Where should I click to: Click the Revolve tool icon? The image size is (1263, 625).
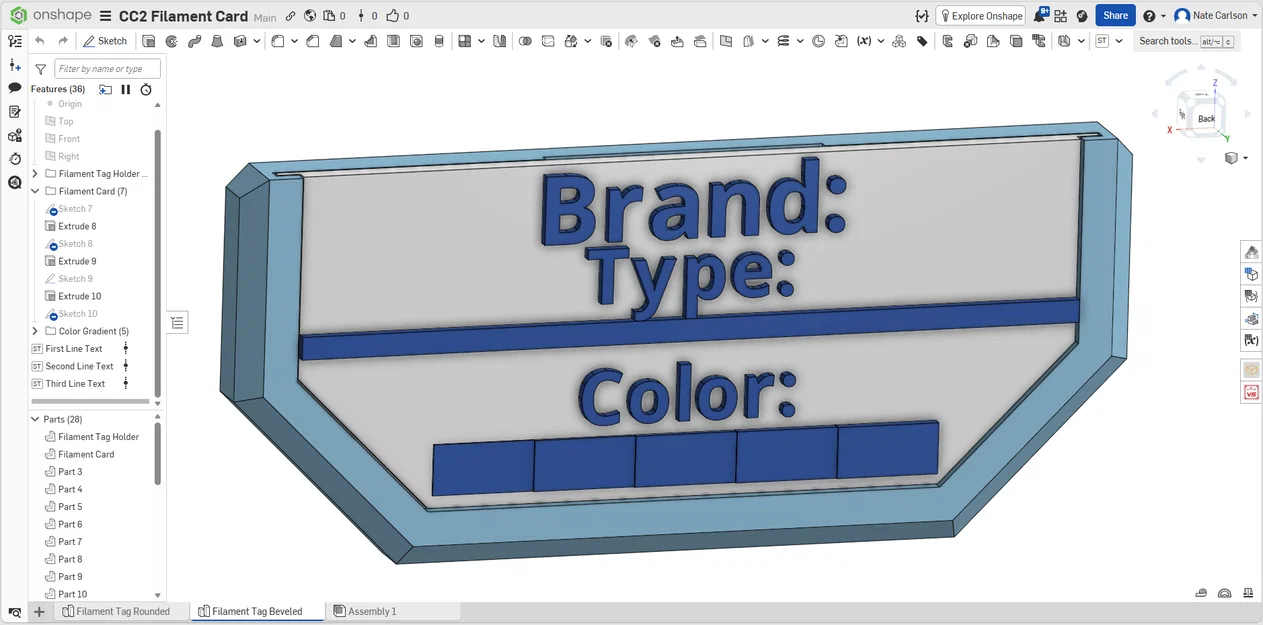point(171,41)
